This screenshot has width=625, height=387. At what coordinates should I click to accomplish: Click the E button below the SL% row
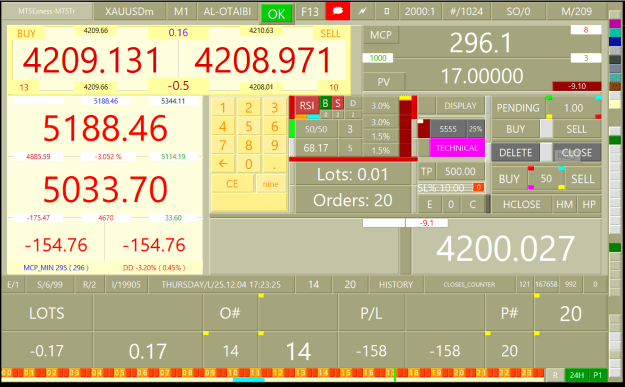coord(429,204)
